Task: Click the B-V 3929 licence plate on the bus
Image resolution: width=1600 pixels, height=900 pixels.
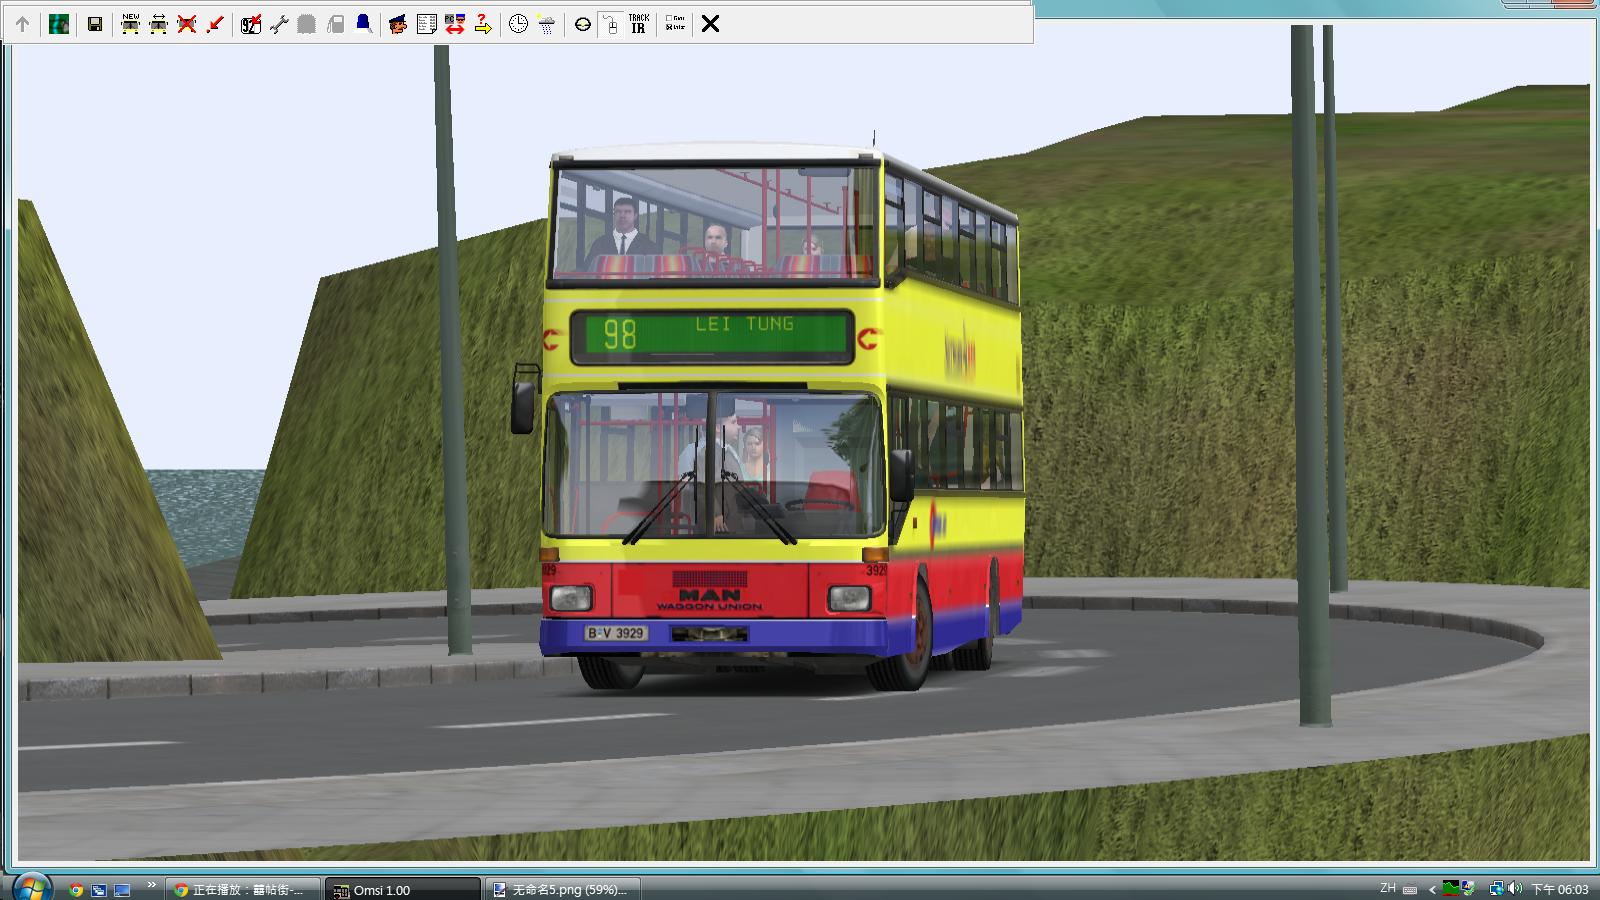Action: (616, 633)
